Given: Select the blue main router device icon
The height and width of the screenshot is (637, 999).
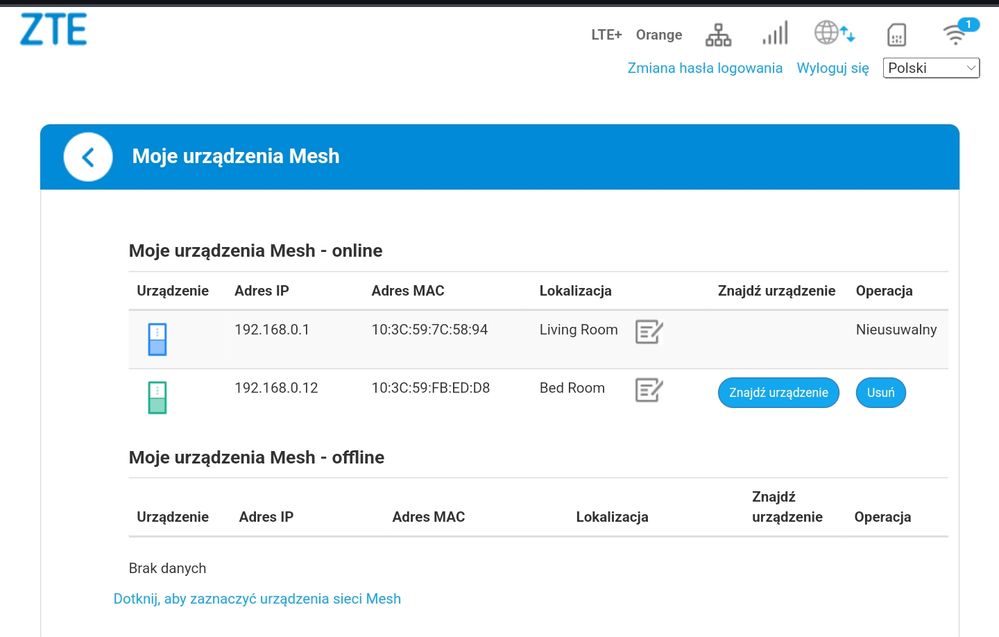Looking at the screenshot, I should pos(156,339).
